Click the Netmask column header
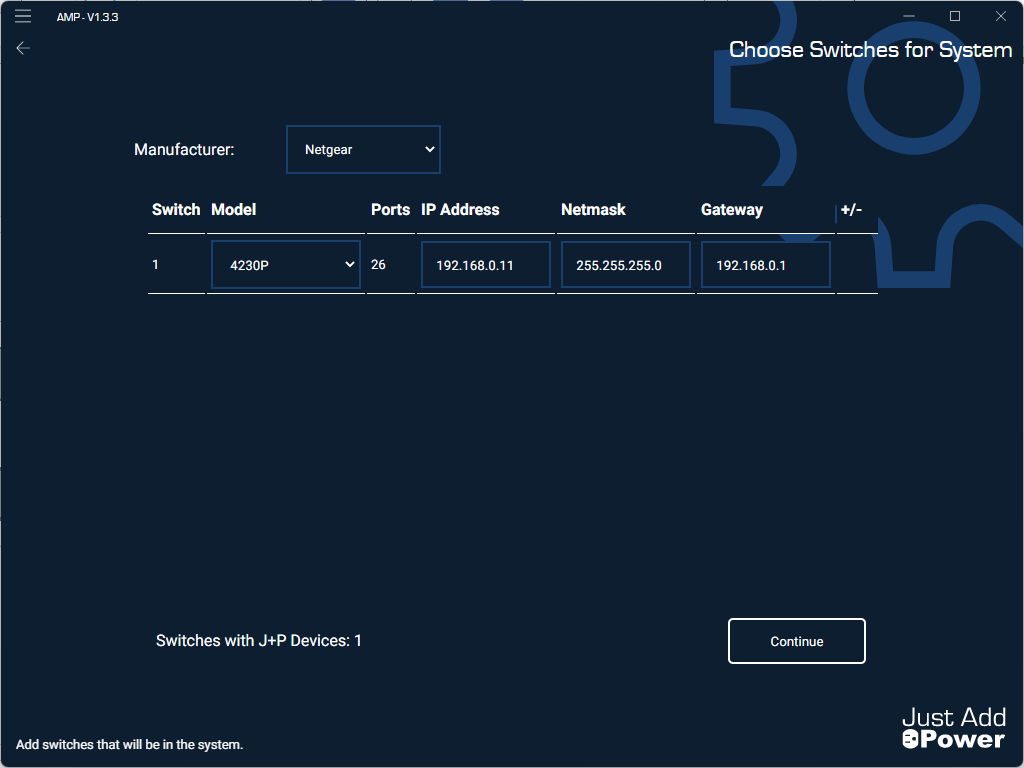Viewport: 1024px width, 768px height. [x=593, y=210]
